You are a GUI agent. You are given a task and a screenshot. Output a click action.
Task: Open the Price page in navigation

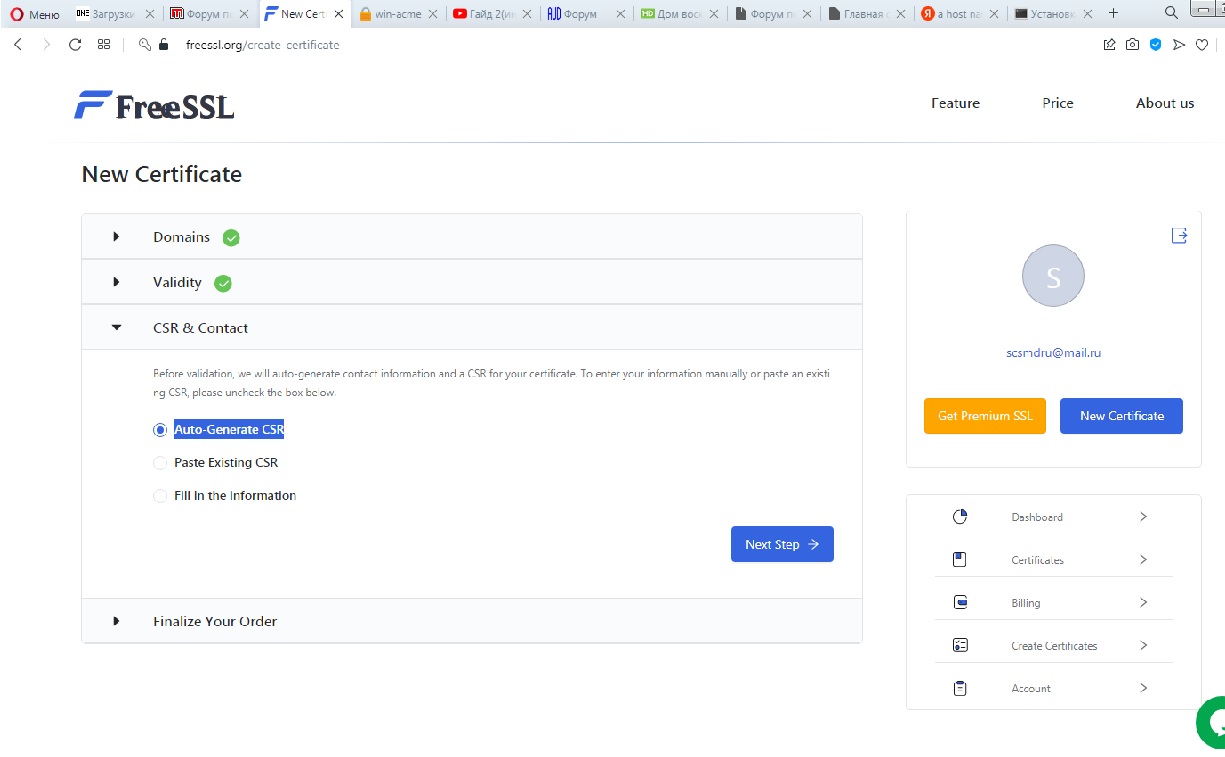[1057, 103]
